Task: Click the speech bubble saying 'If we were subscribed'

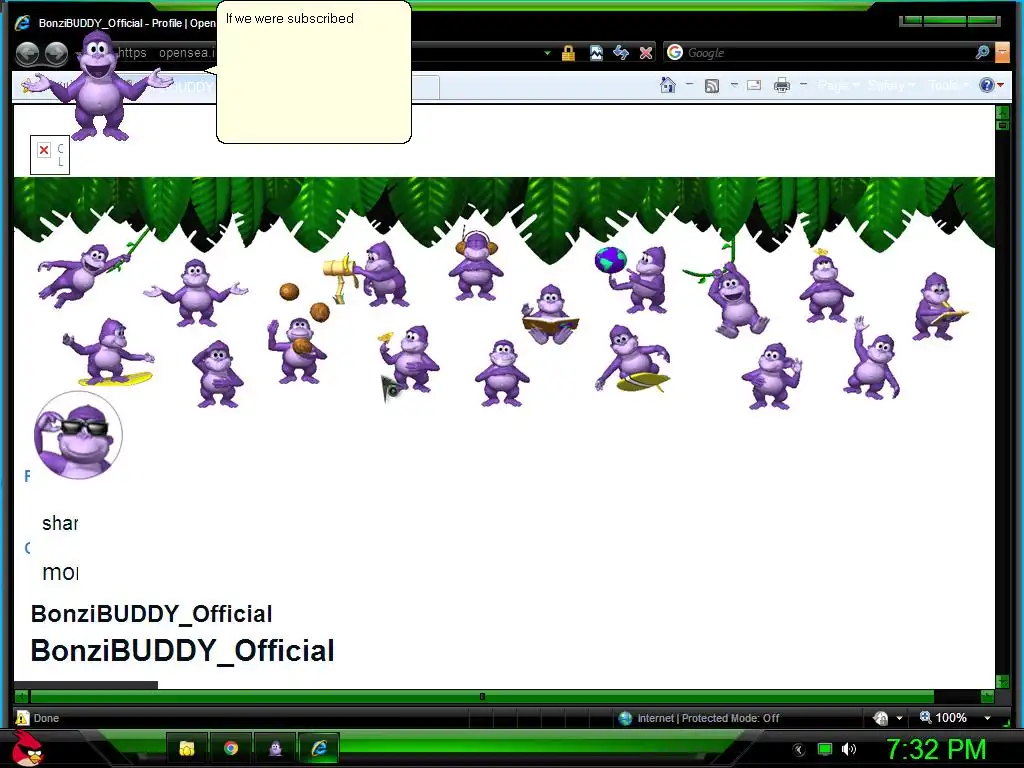Action: tap(313, 72)
